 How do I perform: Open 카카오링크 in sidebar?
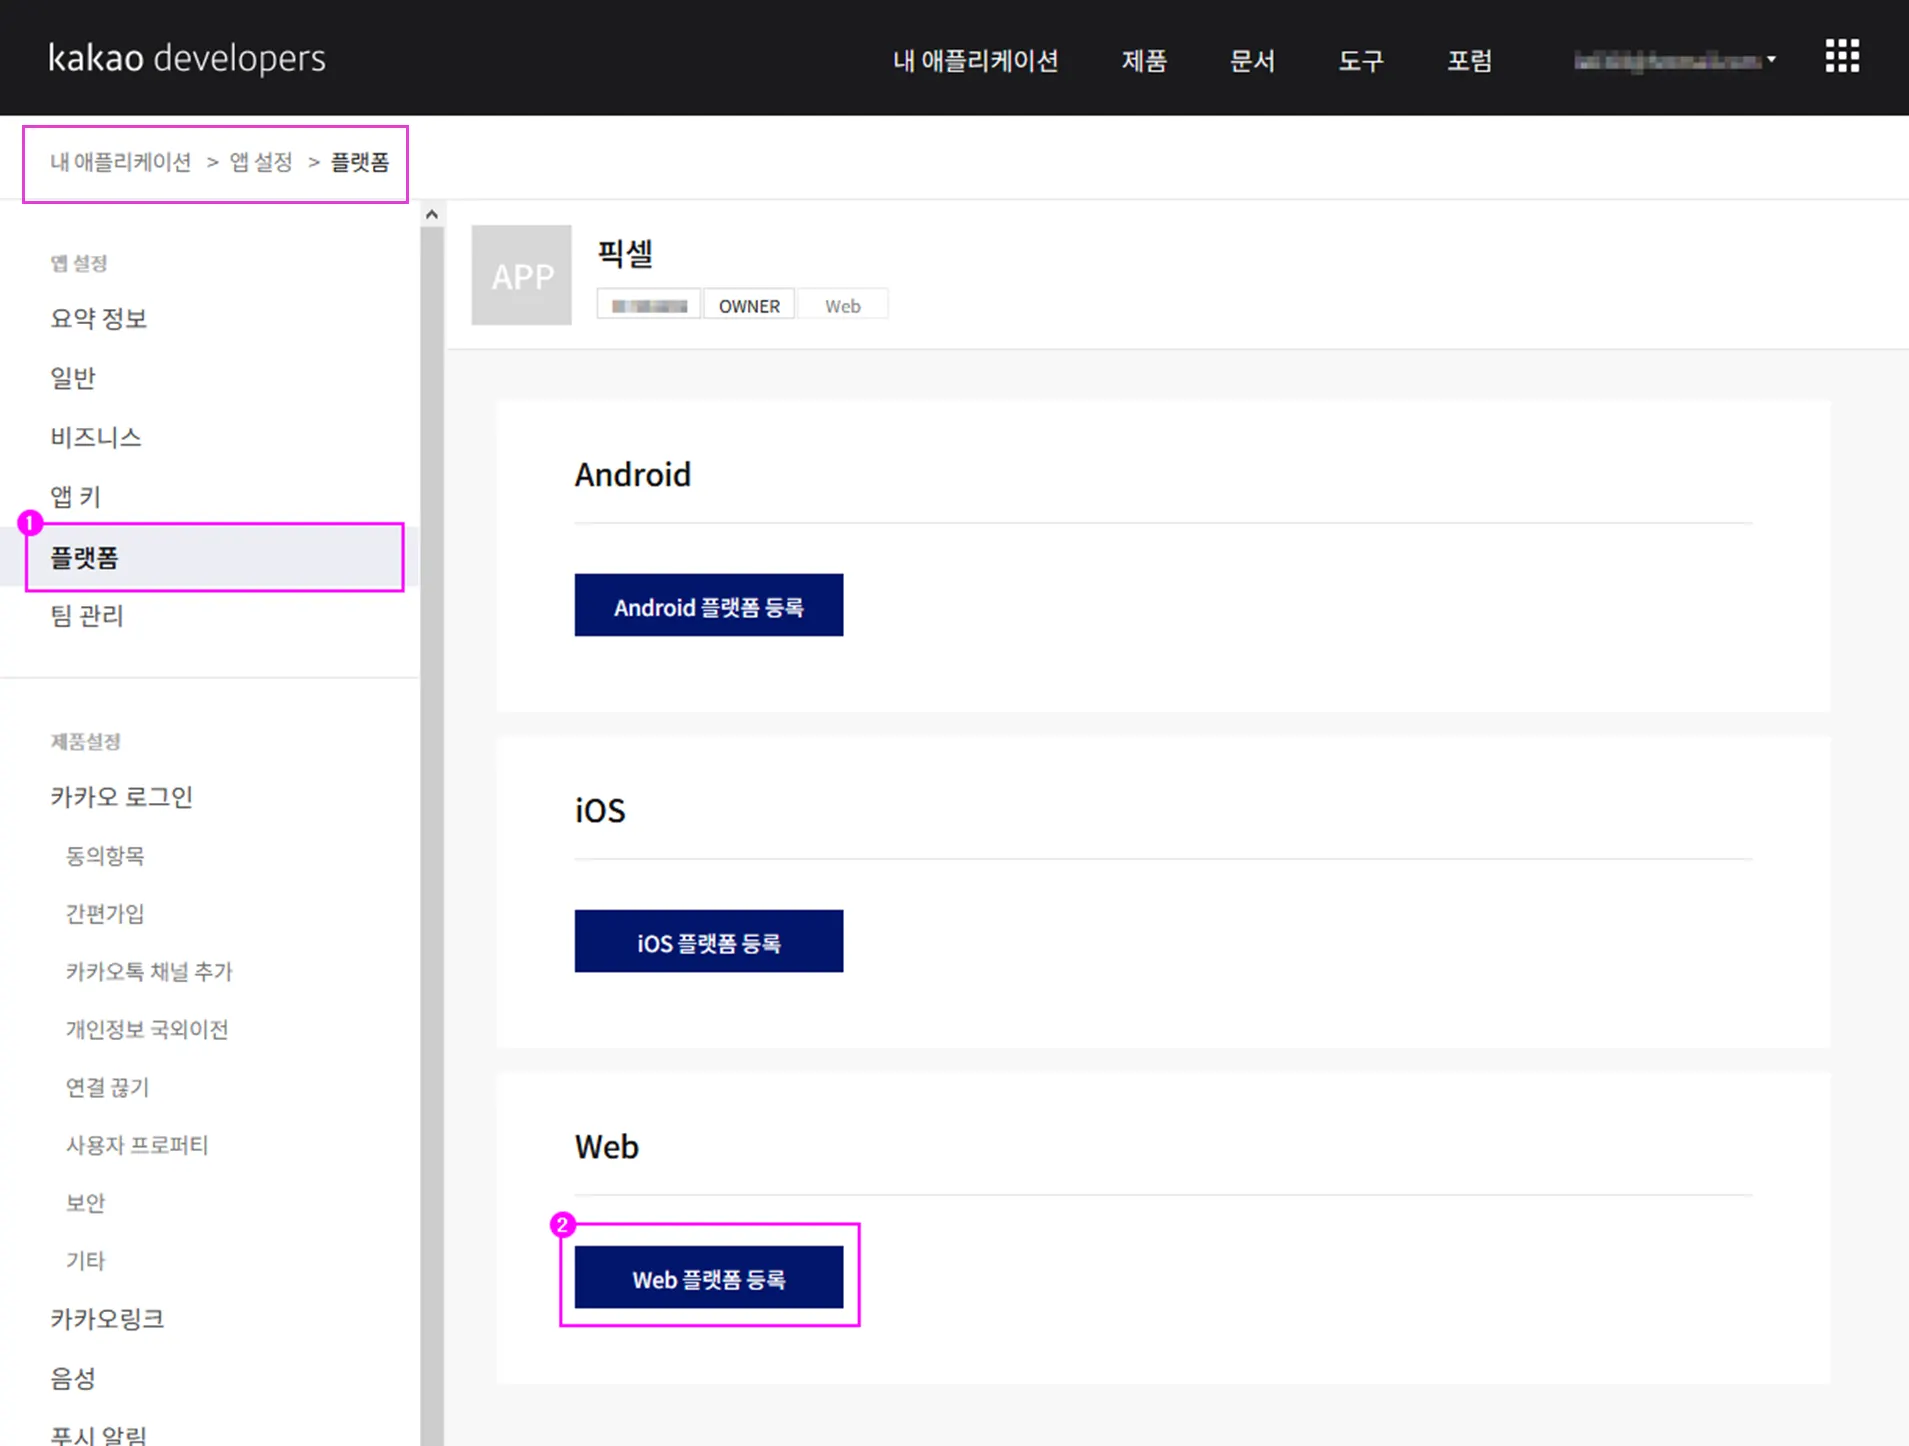[107, 1319]
